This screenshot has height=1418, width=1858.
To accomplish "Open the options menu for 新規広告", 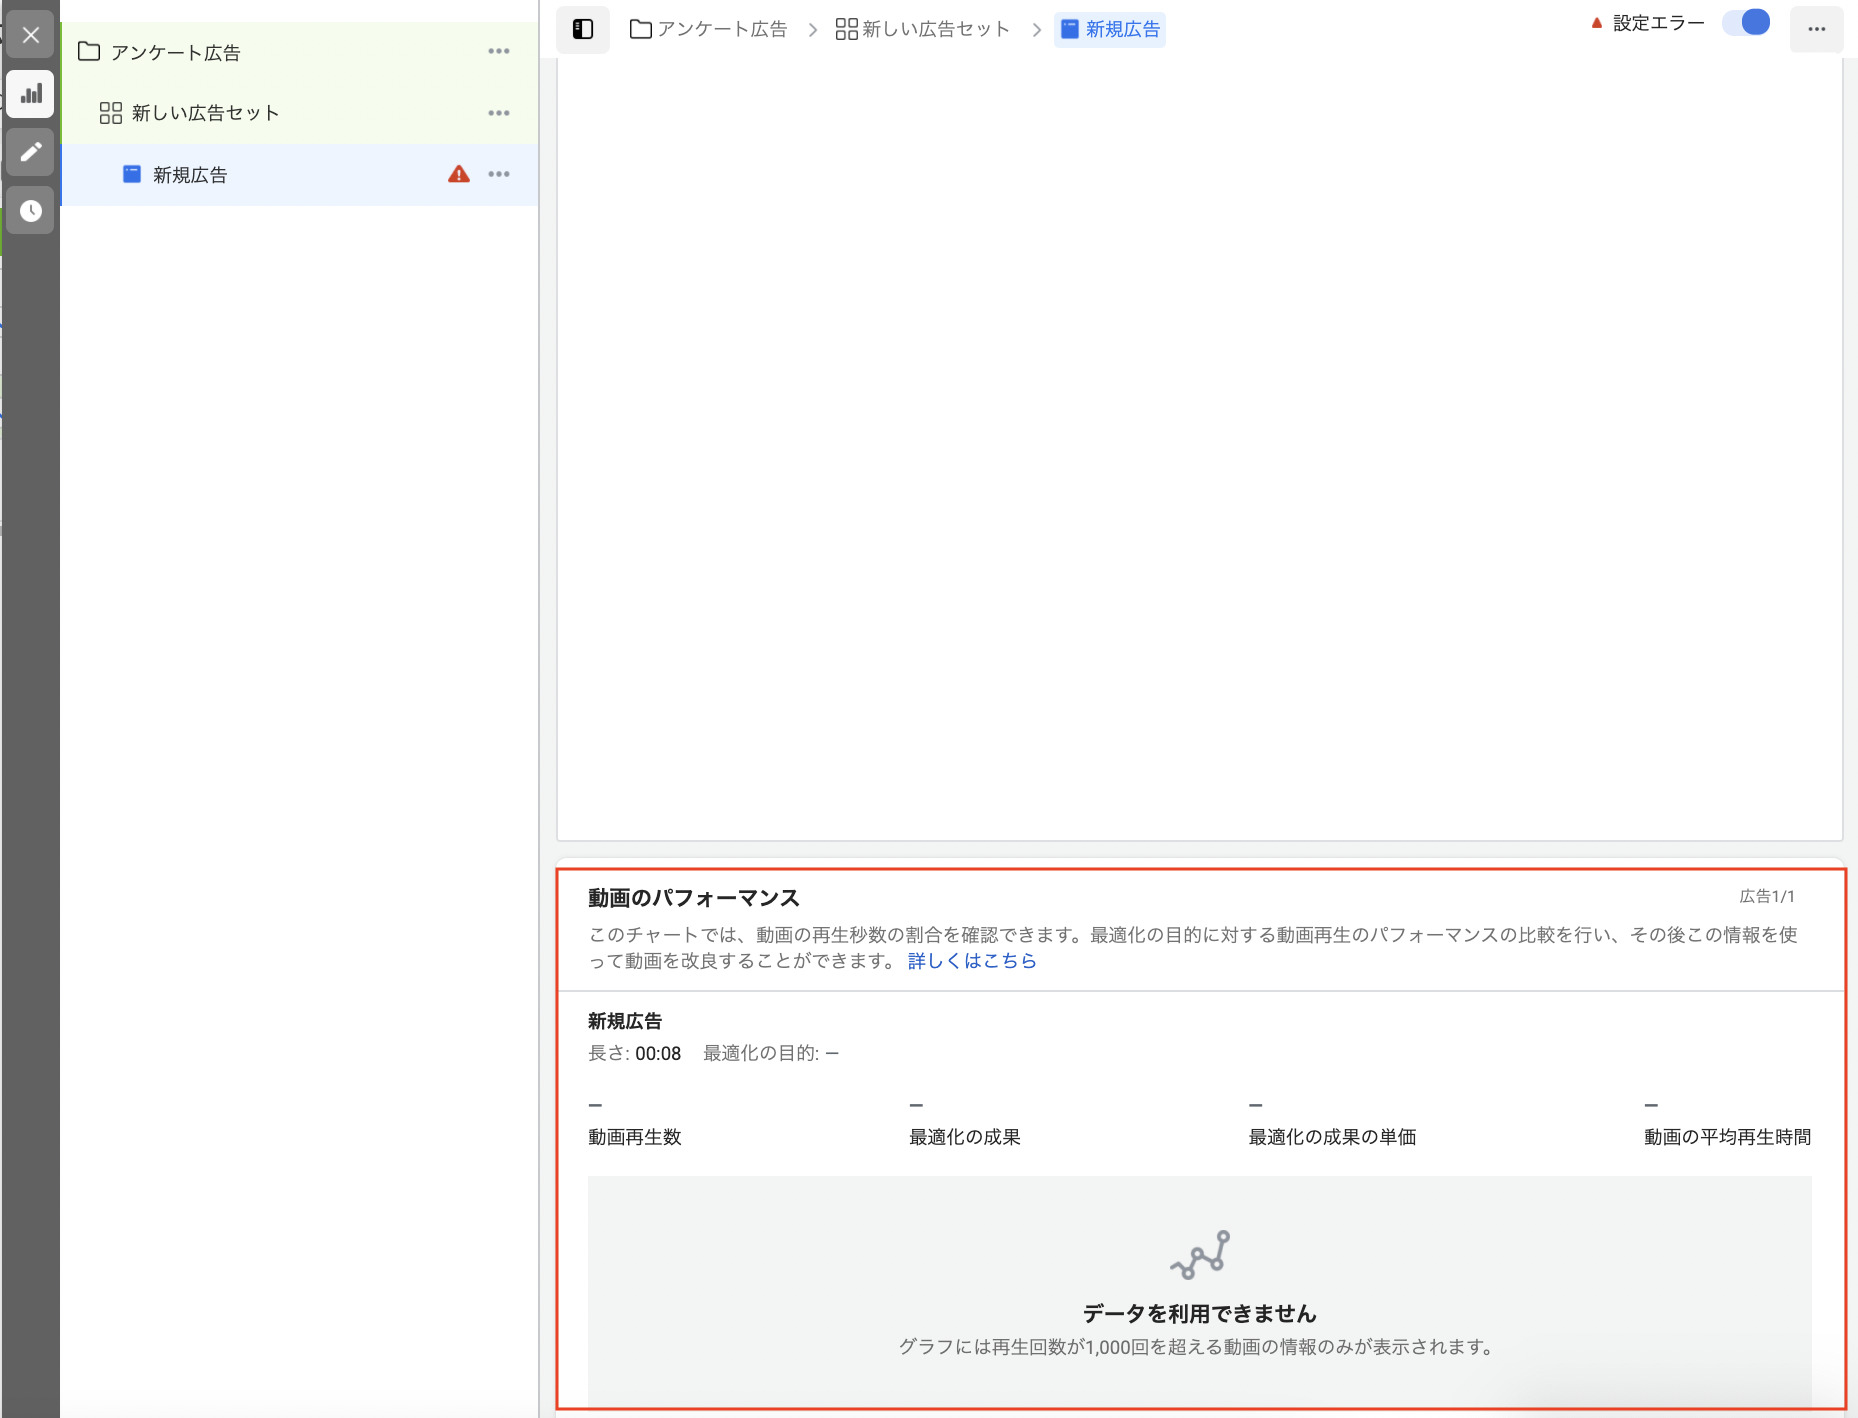I will click(499, 174).
